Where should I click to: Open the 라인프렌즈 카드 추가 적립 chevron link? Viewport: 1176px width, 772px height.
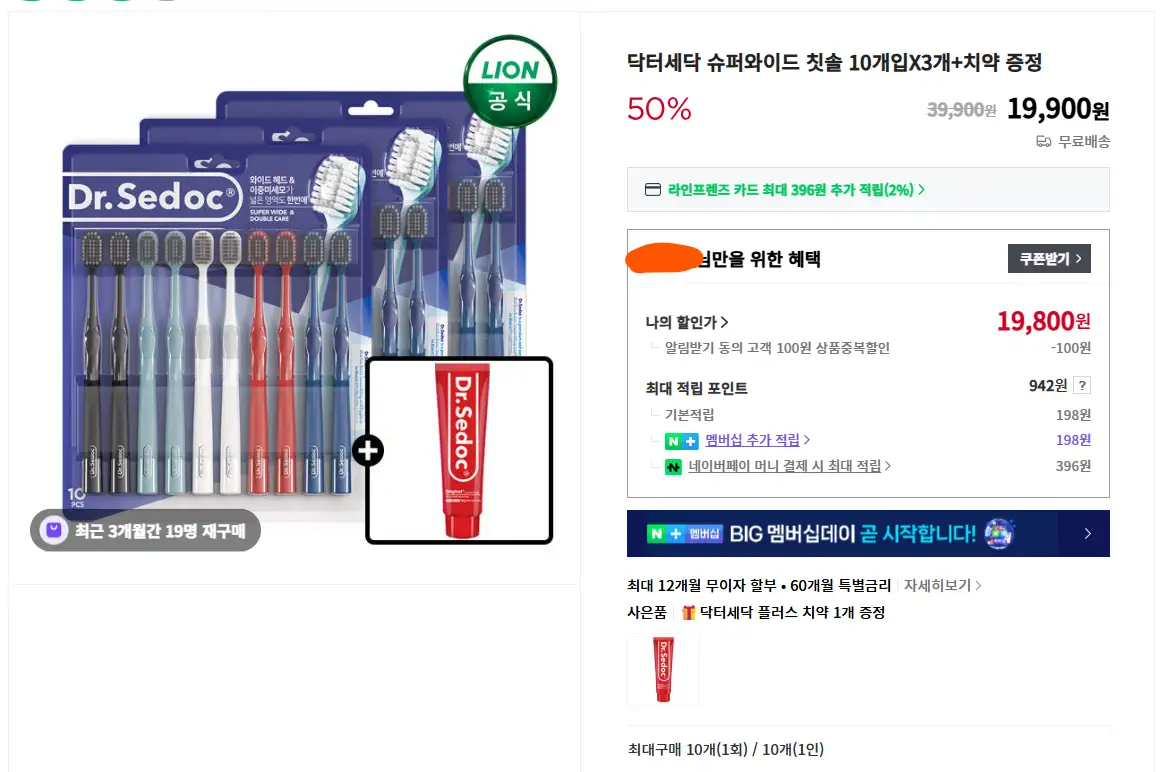(x=922, y=190)
